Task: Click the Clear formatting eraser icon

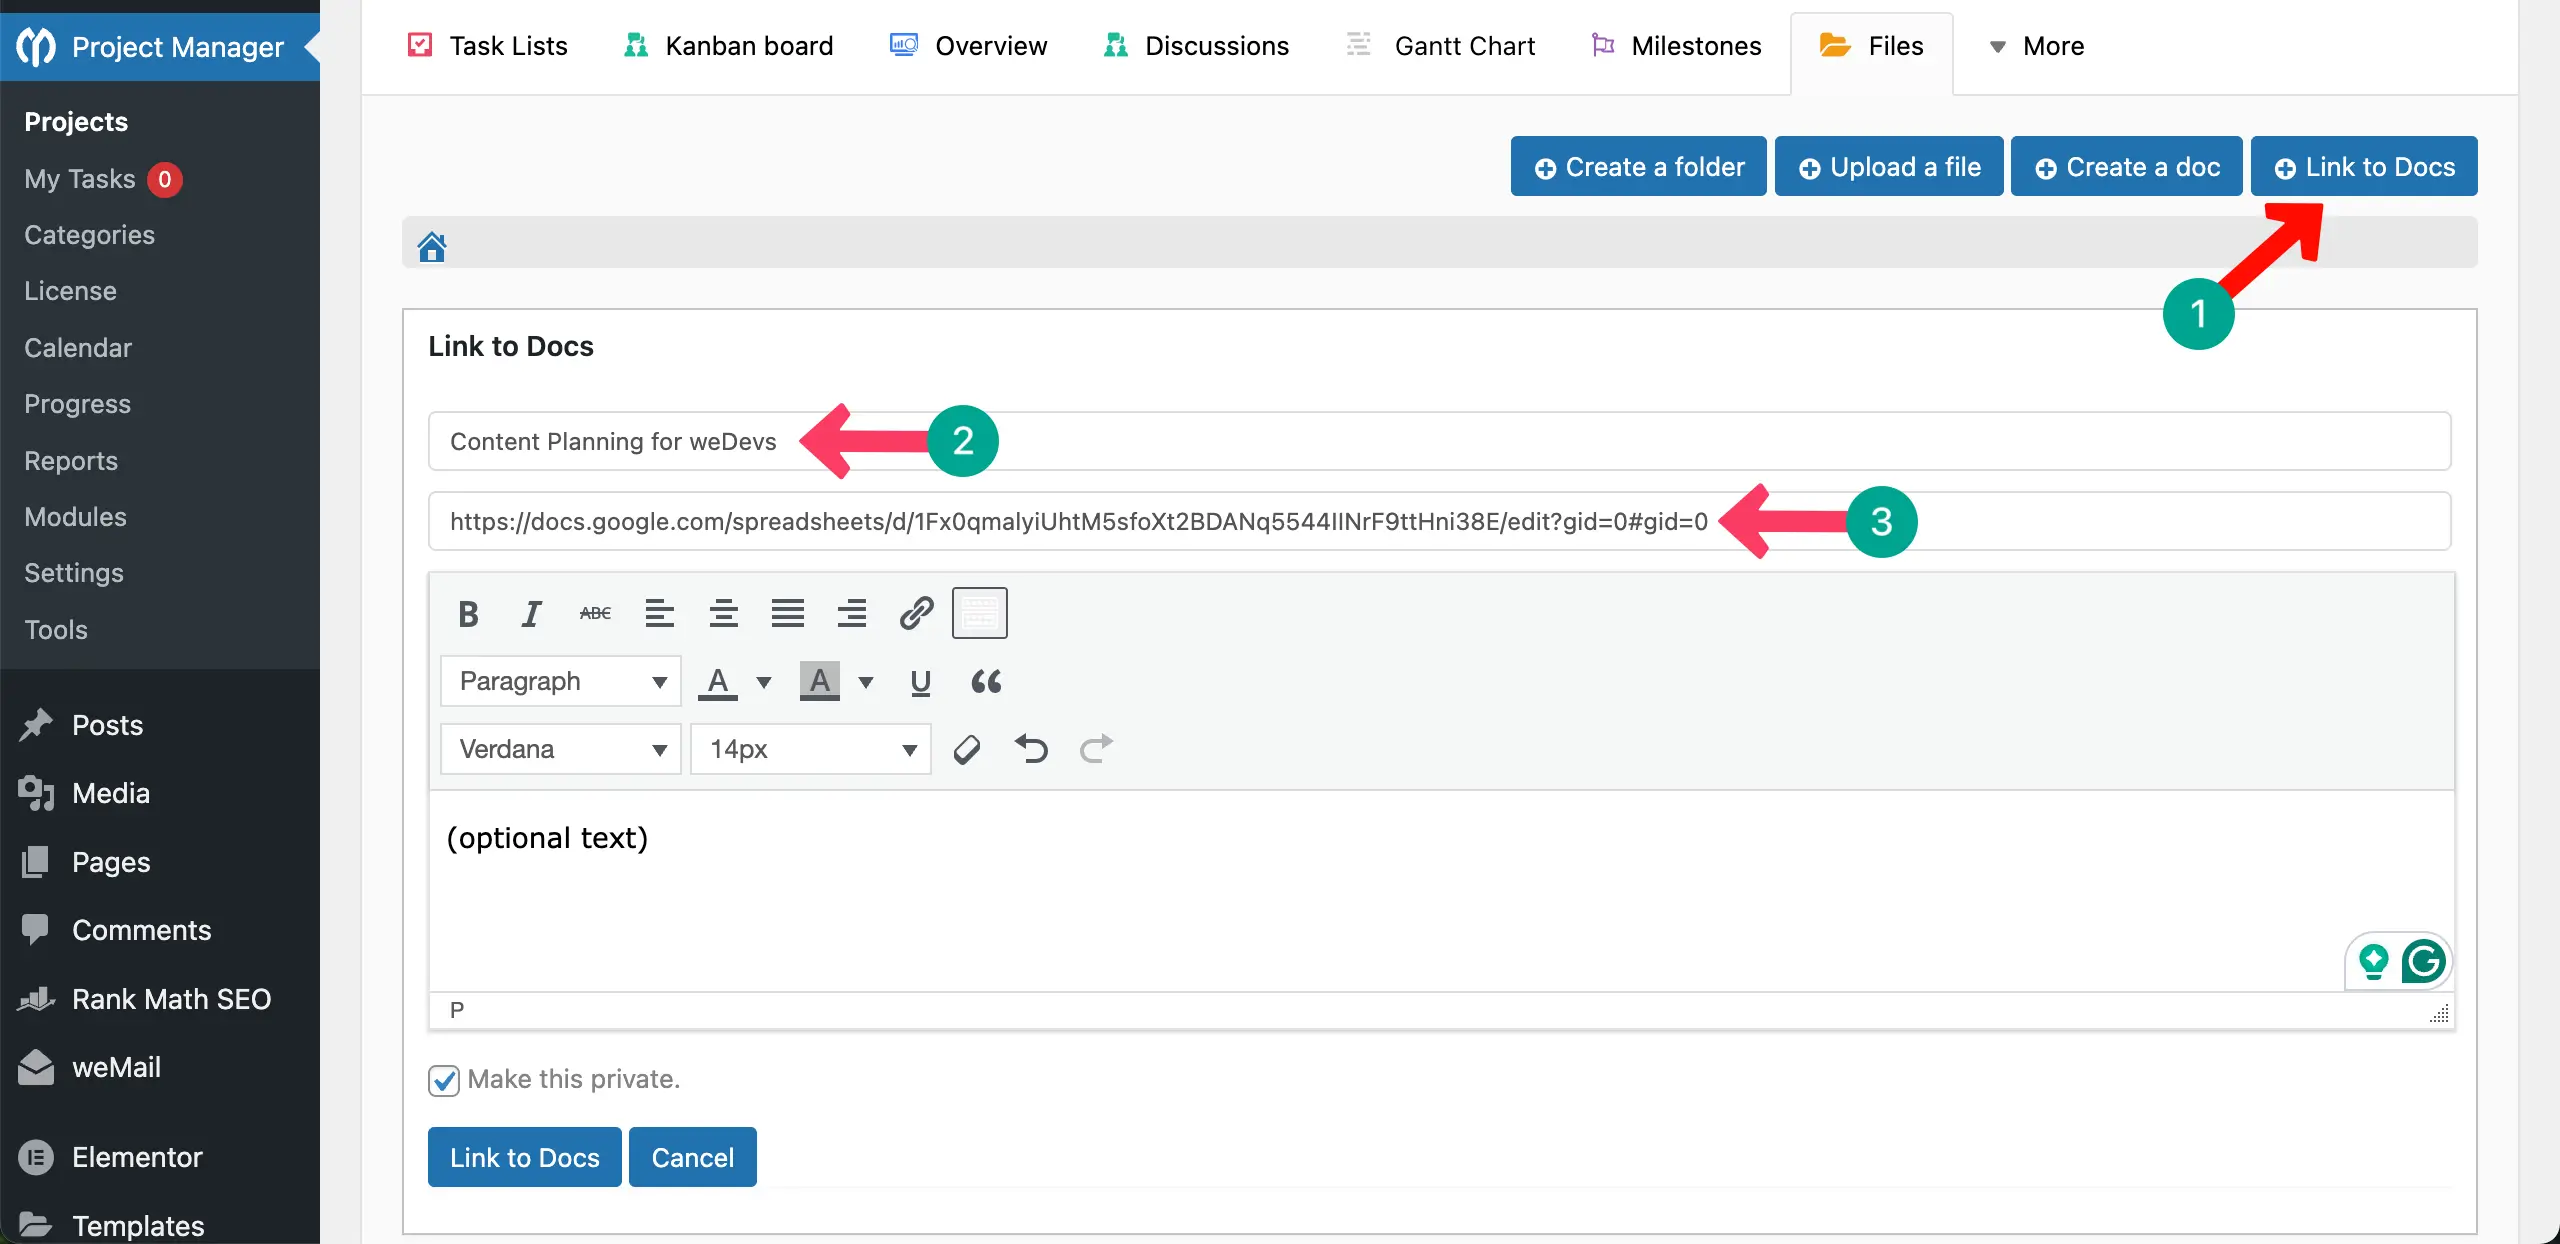Action: click(x=966, y=748)
